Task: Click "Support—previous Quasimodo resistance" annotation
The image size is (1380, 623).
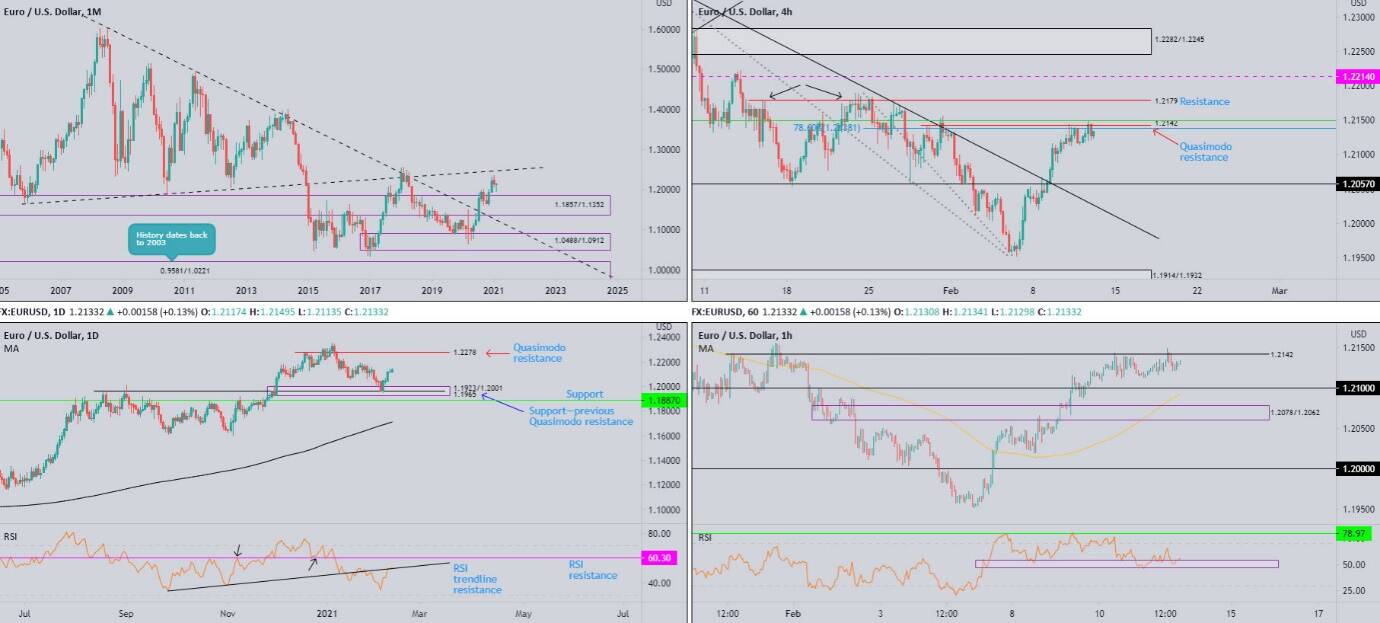Action: click(x=580, y=416)
